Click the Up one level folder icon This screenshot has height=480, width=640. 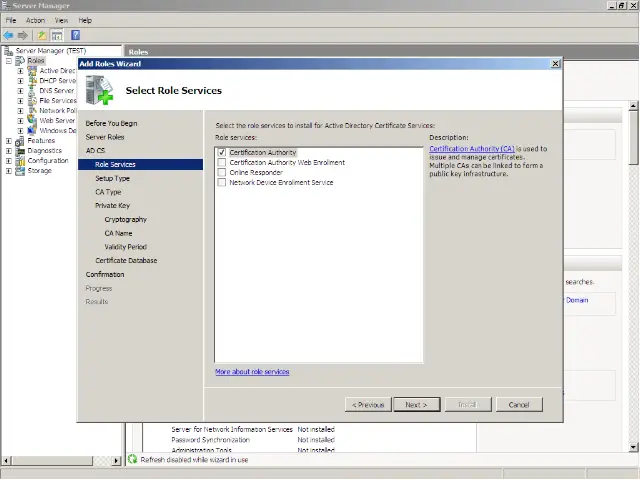tap(42, 36)
